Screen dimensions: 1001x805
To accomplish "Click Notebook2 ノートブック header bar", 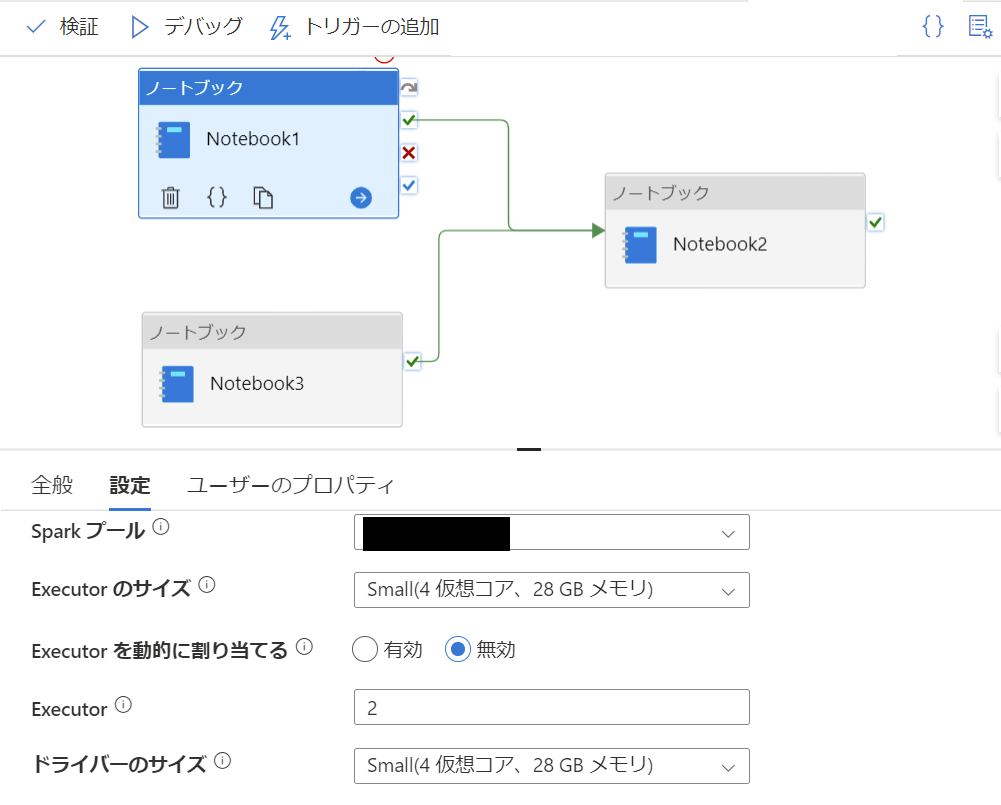I will 735,192.
